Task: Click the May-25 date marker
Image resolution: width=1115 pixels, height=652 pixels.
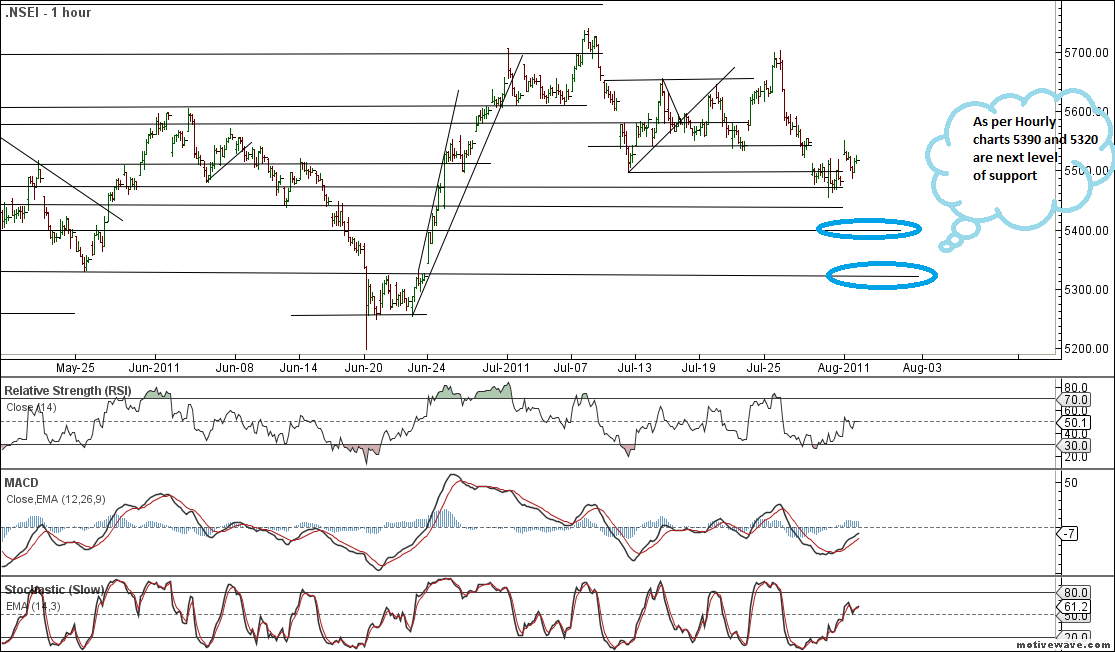Action: 75,368
